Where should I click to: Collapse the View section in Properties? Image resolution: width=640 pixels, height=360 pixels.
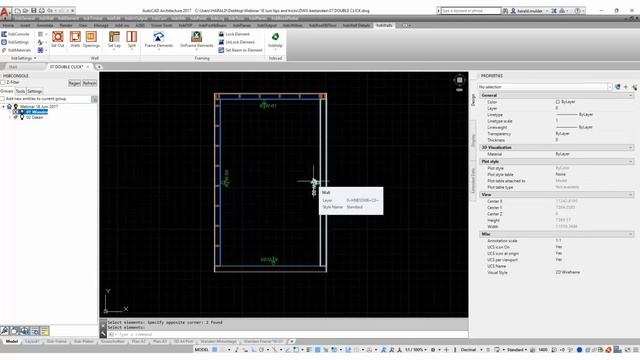631,195
